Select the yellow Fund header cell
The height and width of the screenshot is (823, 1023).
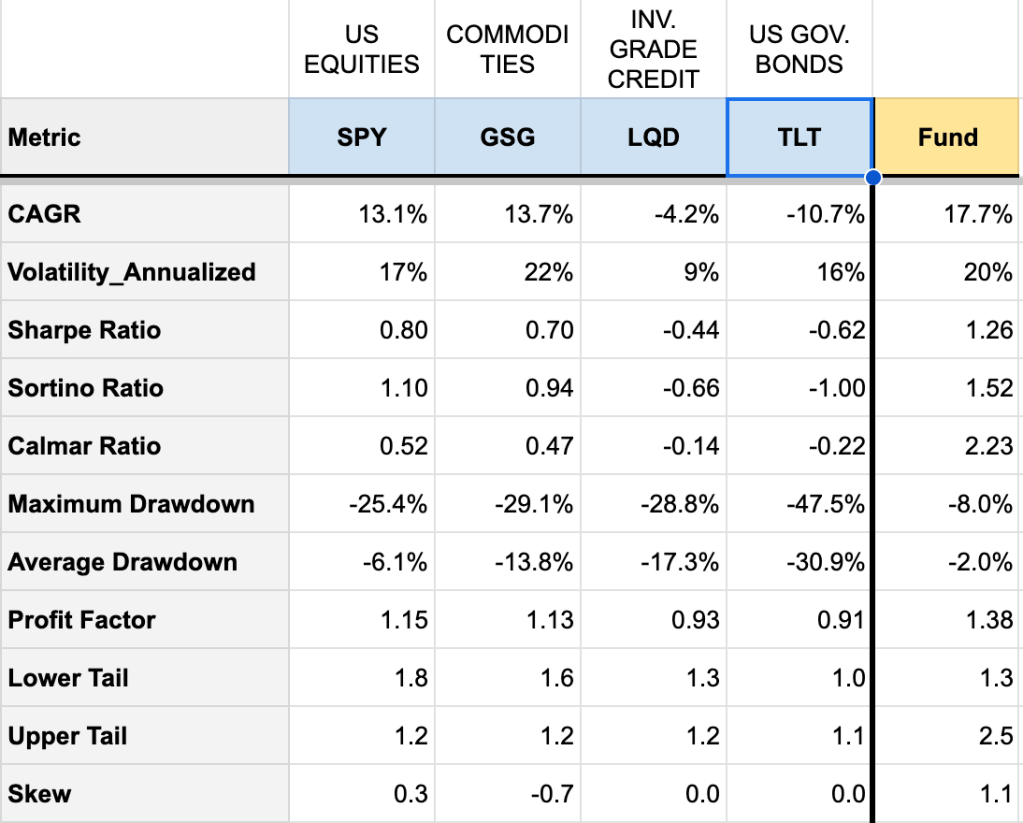click(947, 137)
